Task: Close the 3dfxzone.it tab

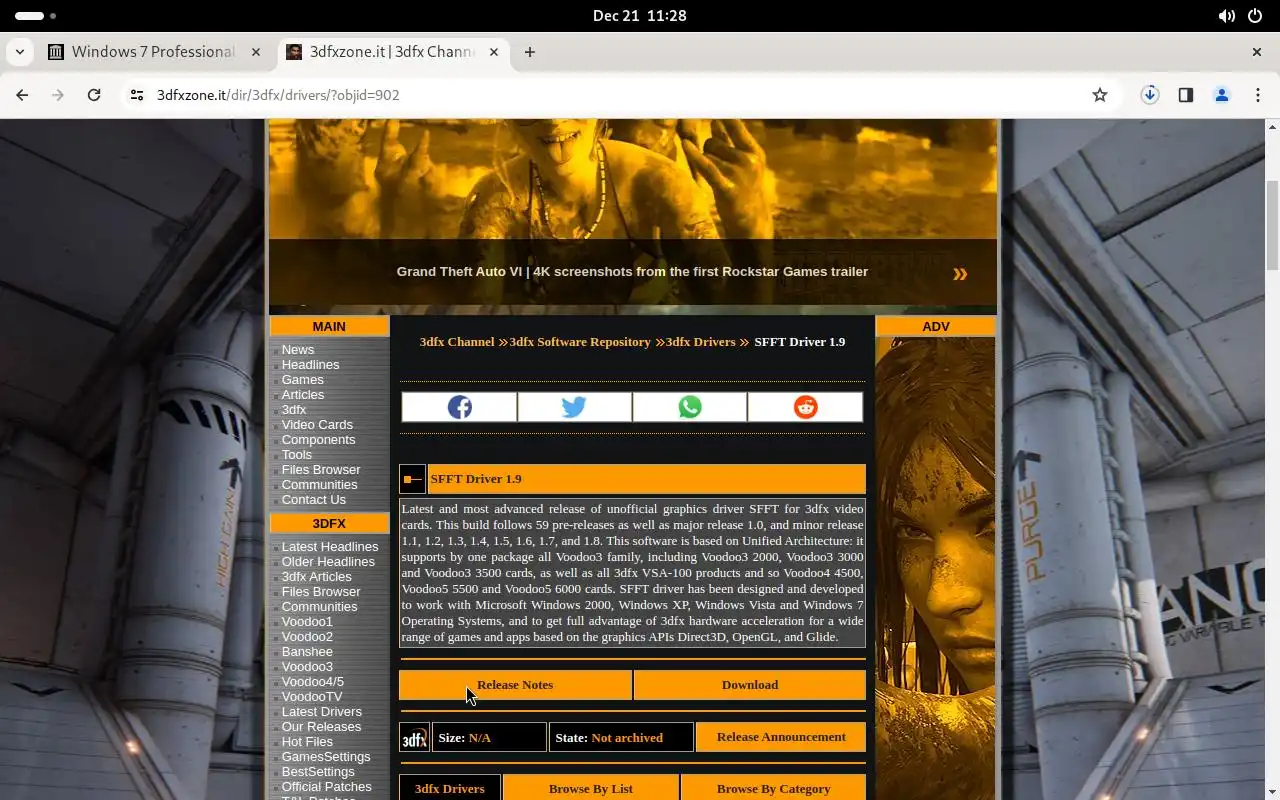Action: coord(494,52)
